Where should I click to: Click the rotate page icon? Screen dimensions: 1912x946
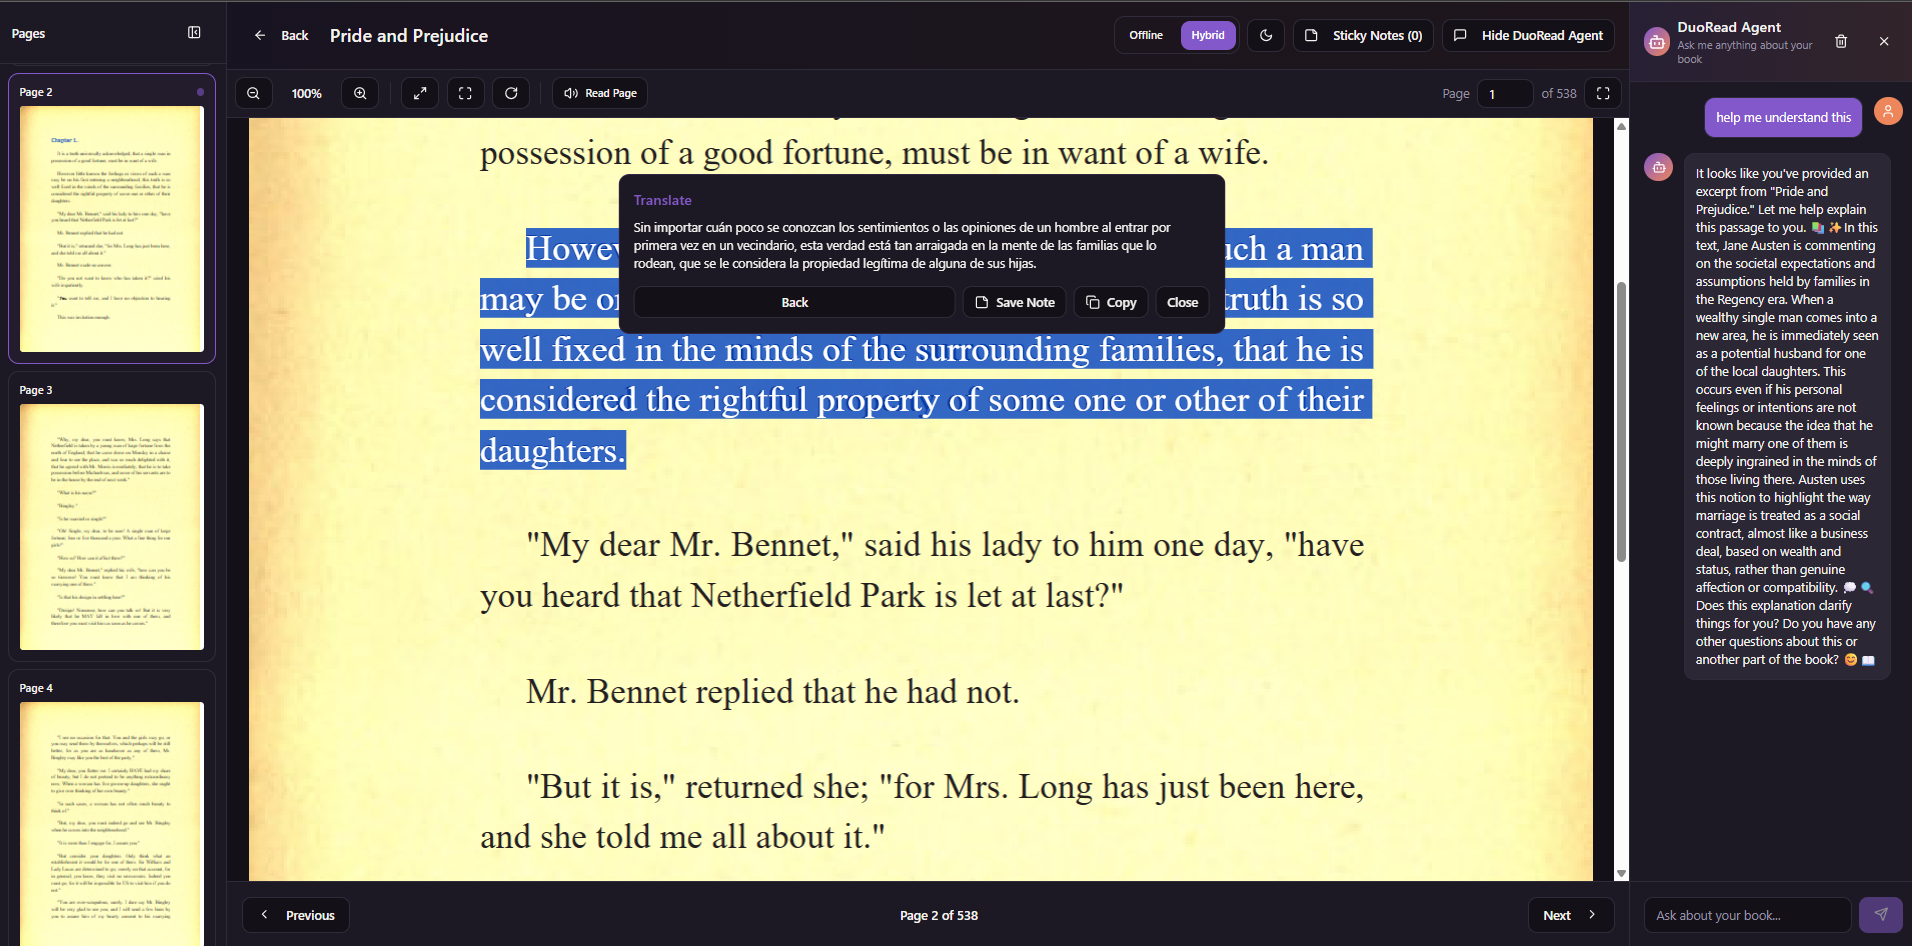(511, 93)
